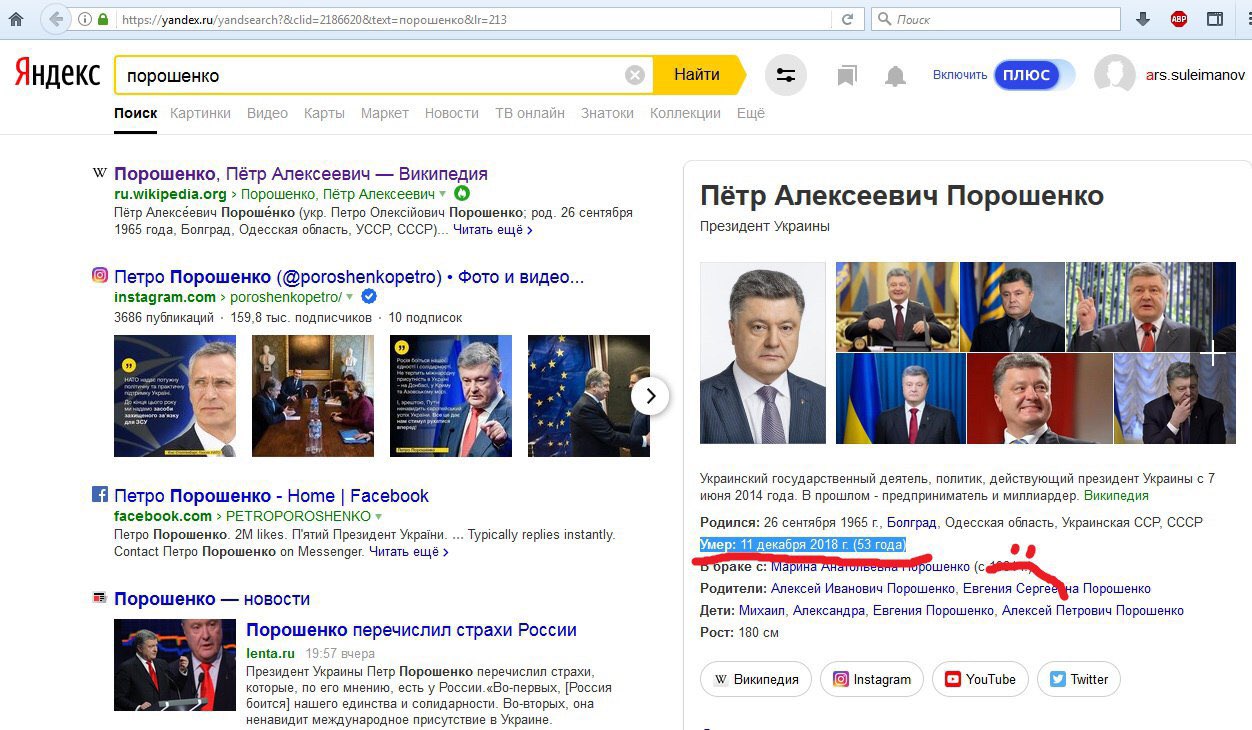Expand facebook PETROPOROSHENKO URL dropdown arrow
The image size is (1252, 730).
379,517
